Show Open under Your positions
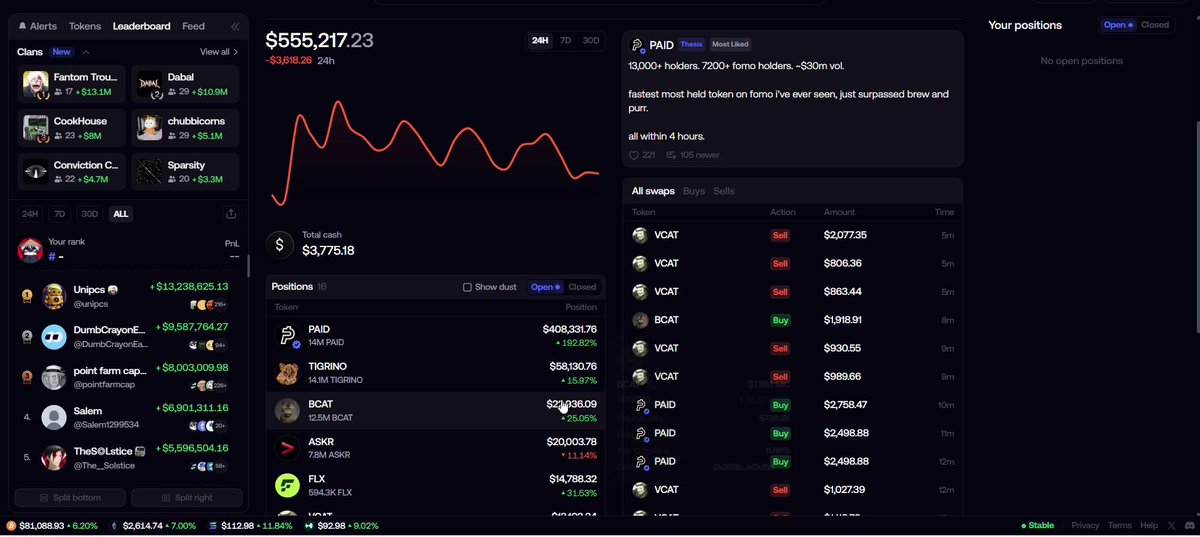Viewport: 1200px width, 537px height. click(x=1118, y=25)
